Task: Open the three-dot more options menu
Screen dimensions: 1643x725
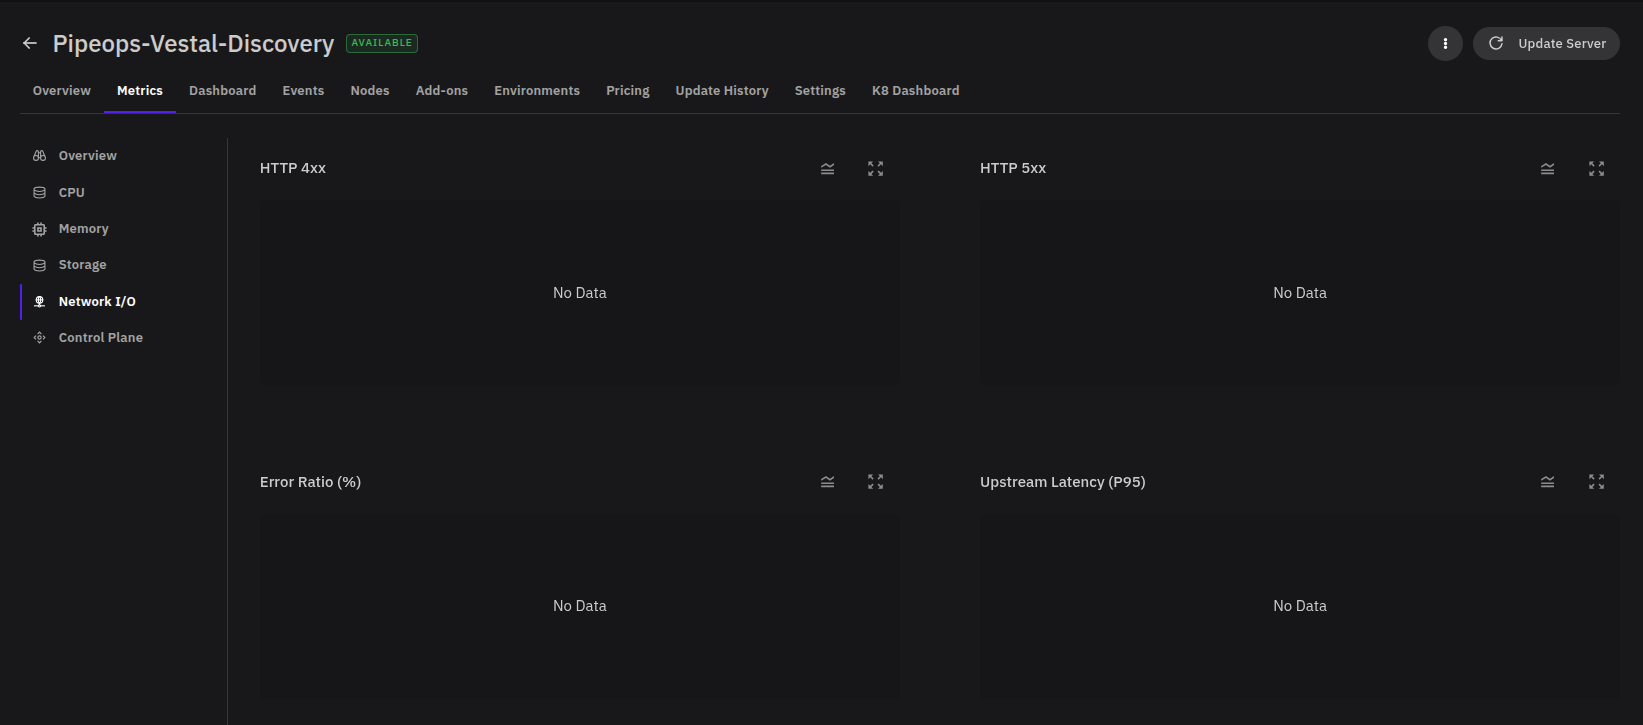Action: [x=1445, y=43]
